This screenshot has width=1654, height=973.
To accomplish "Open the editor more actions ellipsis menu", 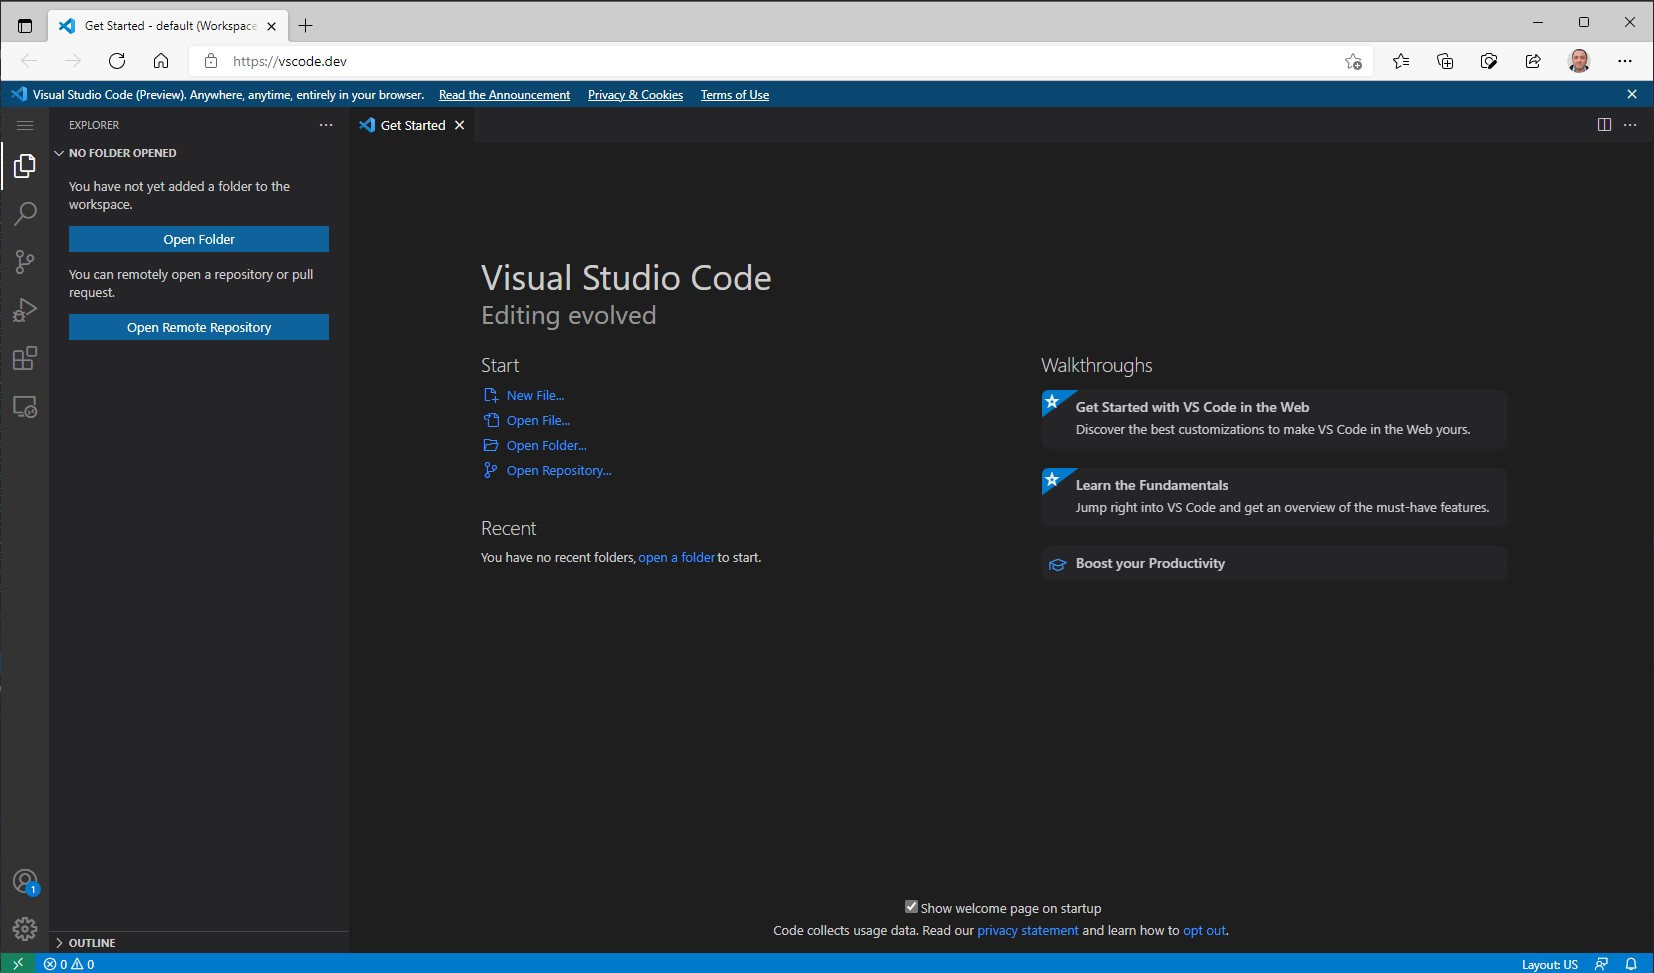I will (1632, 125).
